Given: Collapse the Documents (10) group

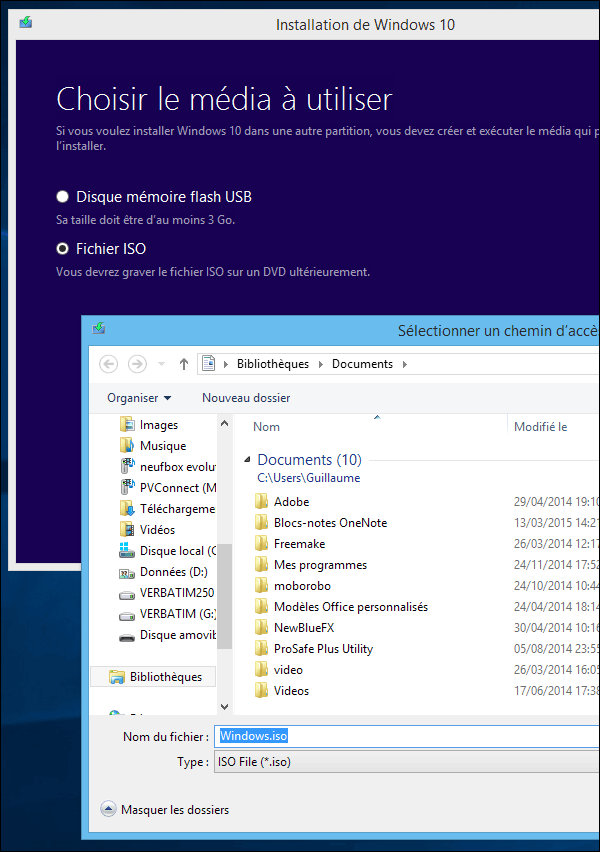Looking at the screenshot, I should coord(247,461).
